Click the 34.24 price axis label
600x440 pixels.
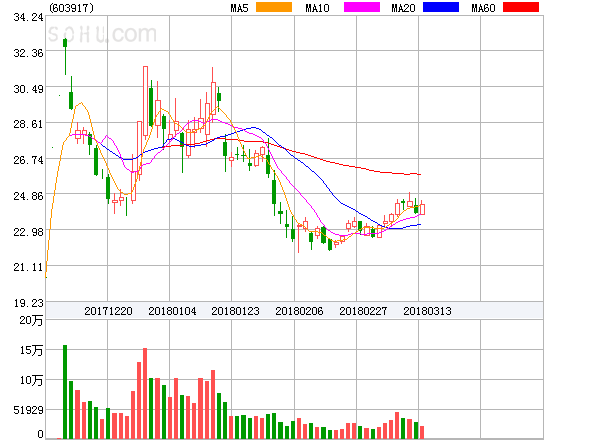coord(28,17)
